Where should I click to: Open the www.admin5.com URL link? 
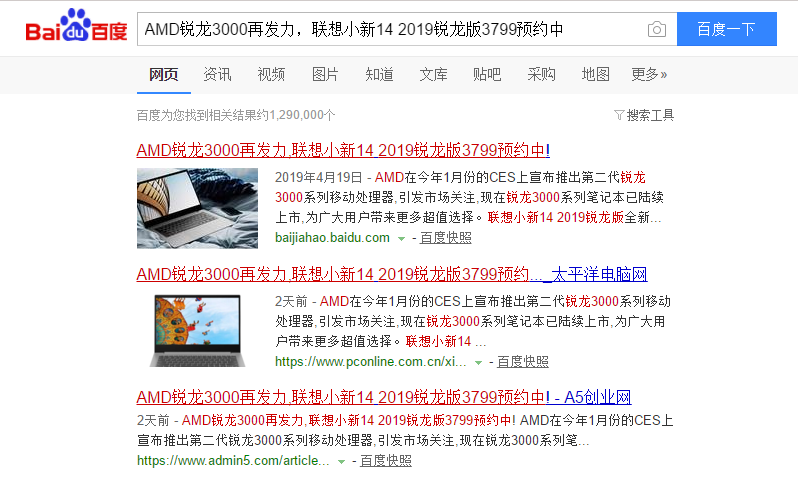(x=233, y=461)
